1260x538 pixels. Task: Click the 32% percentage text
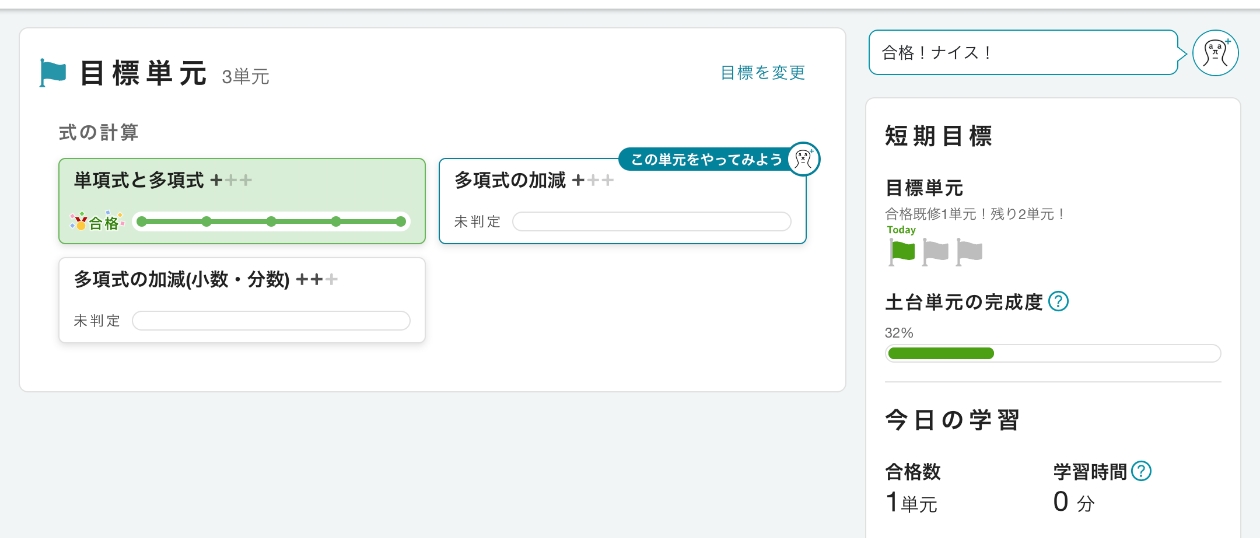click(x=899, y=333)
